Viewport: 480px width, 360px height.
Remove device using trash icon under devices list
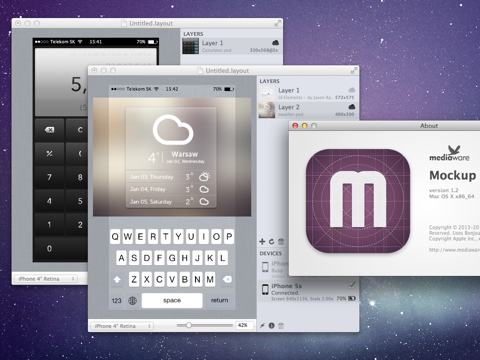point(281,326)
